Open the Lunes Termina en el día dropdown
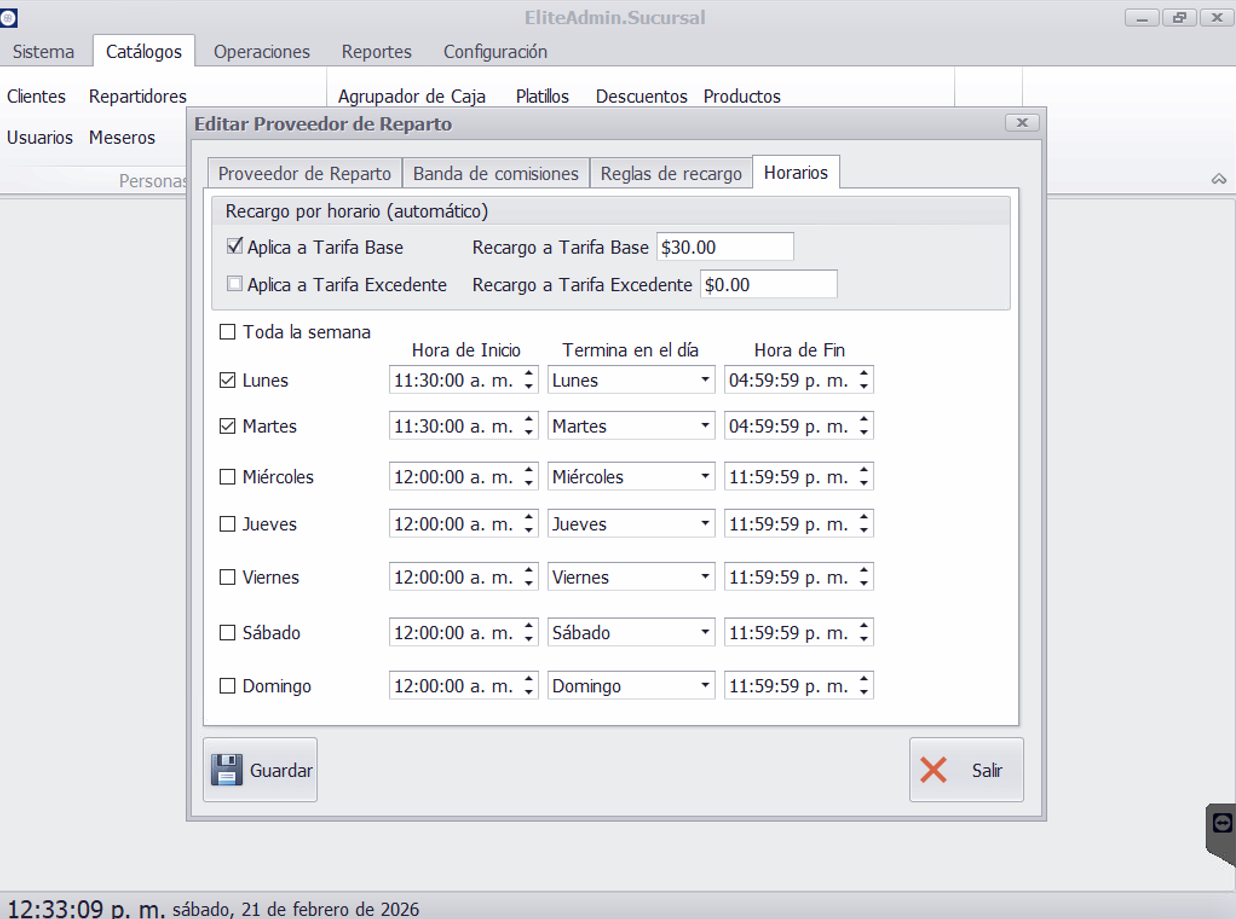Viewport: 1236px width, 919px height. pyautogui.click(x=705, y=380)
